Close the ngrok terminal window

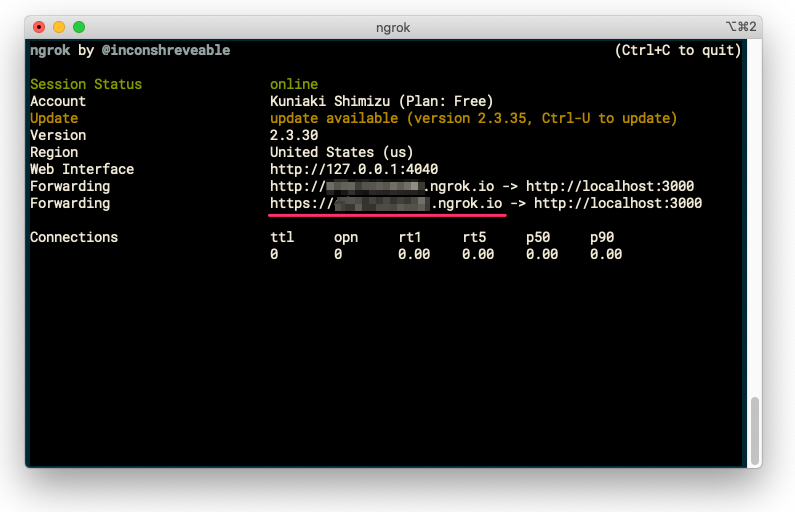[x=39, y=27]
